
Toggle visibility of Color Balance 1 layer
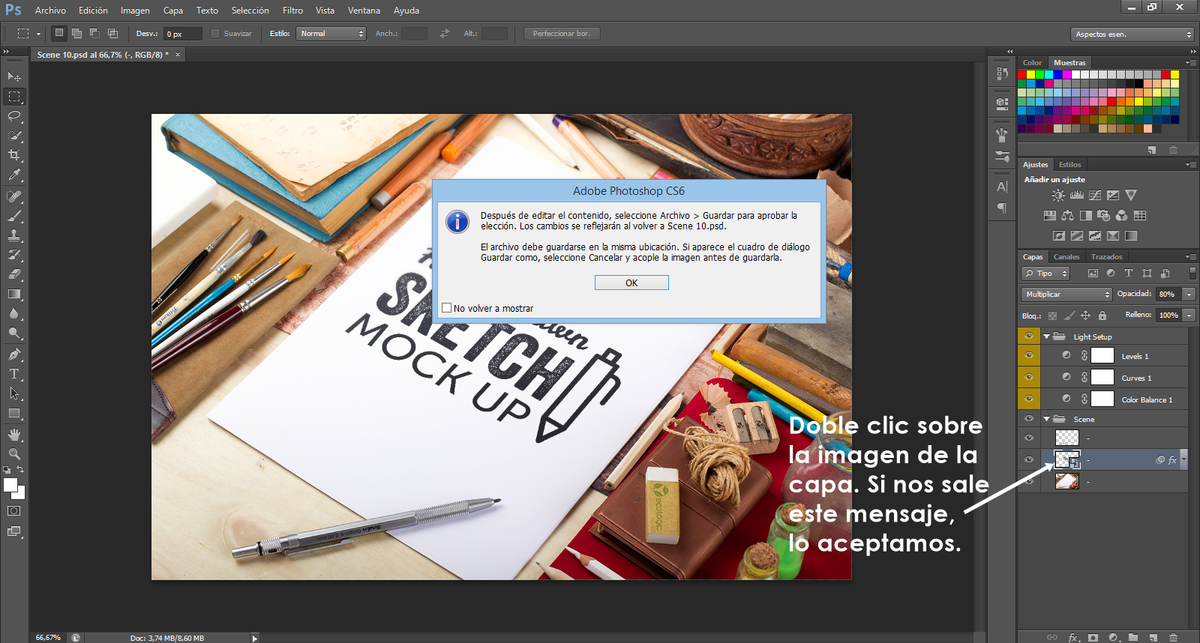point(1029,399)
